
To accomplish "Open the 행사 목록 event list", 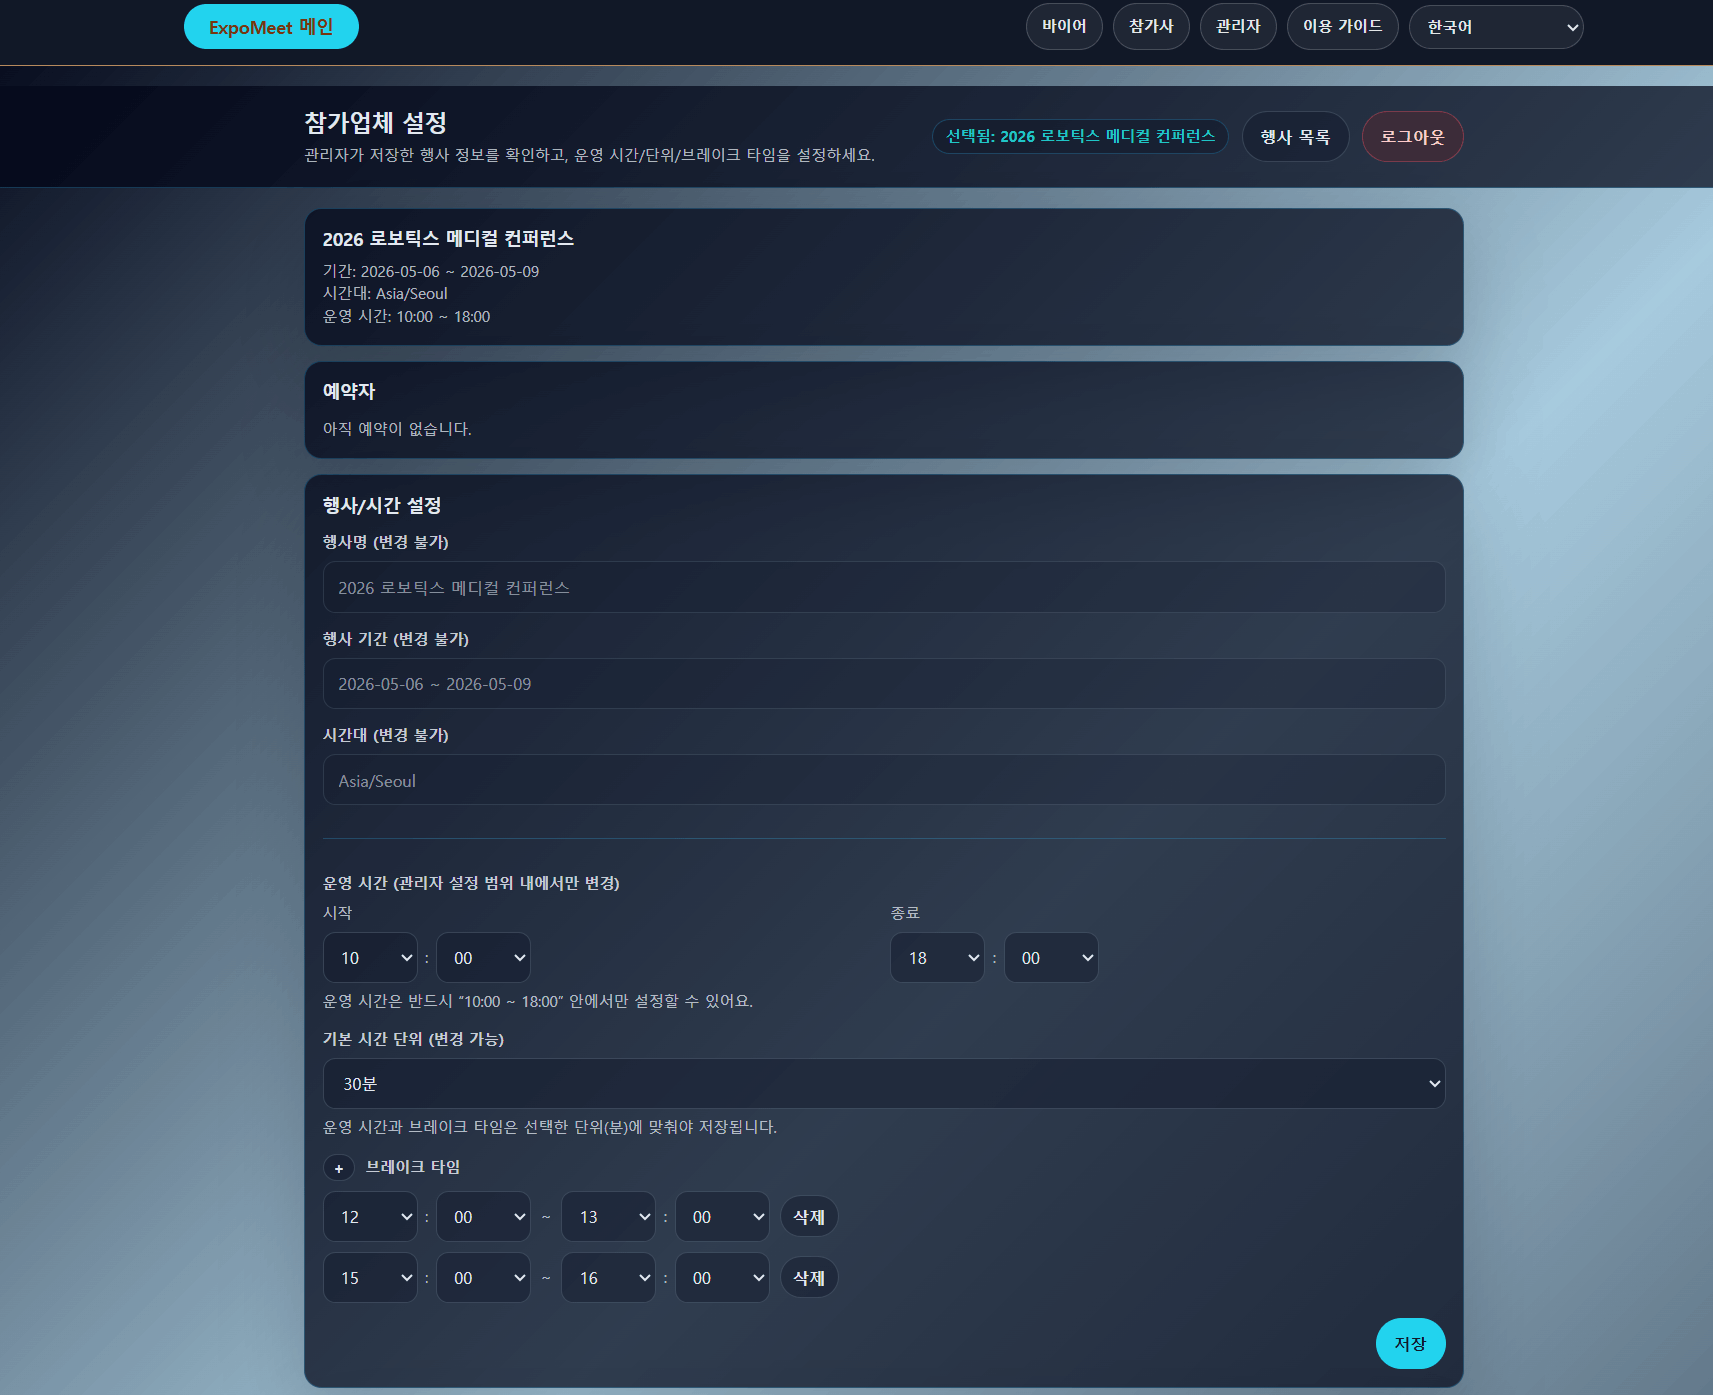I will [1295, 136].
